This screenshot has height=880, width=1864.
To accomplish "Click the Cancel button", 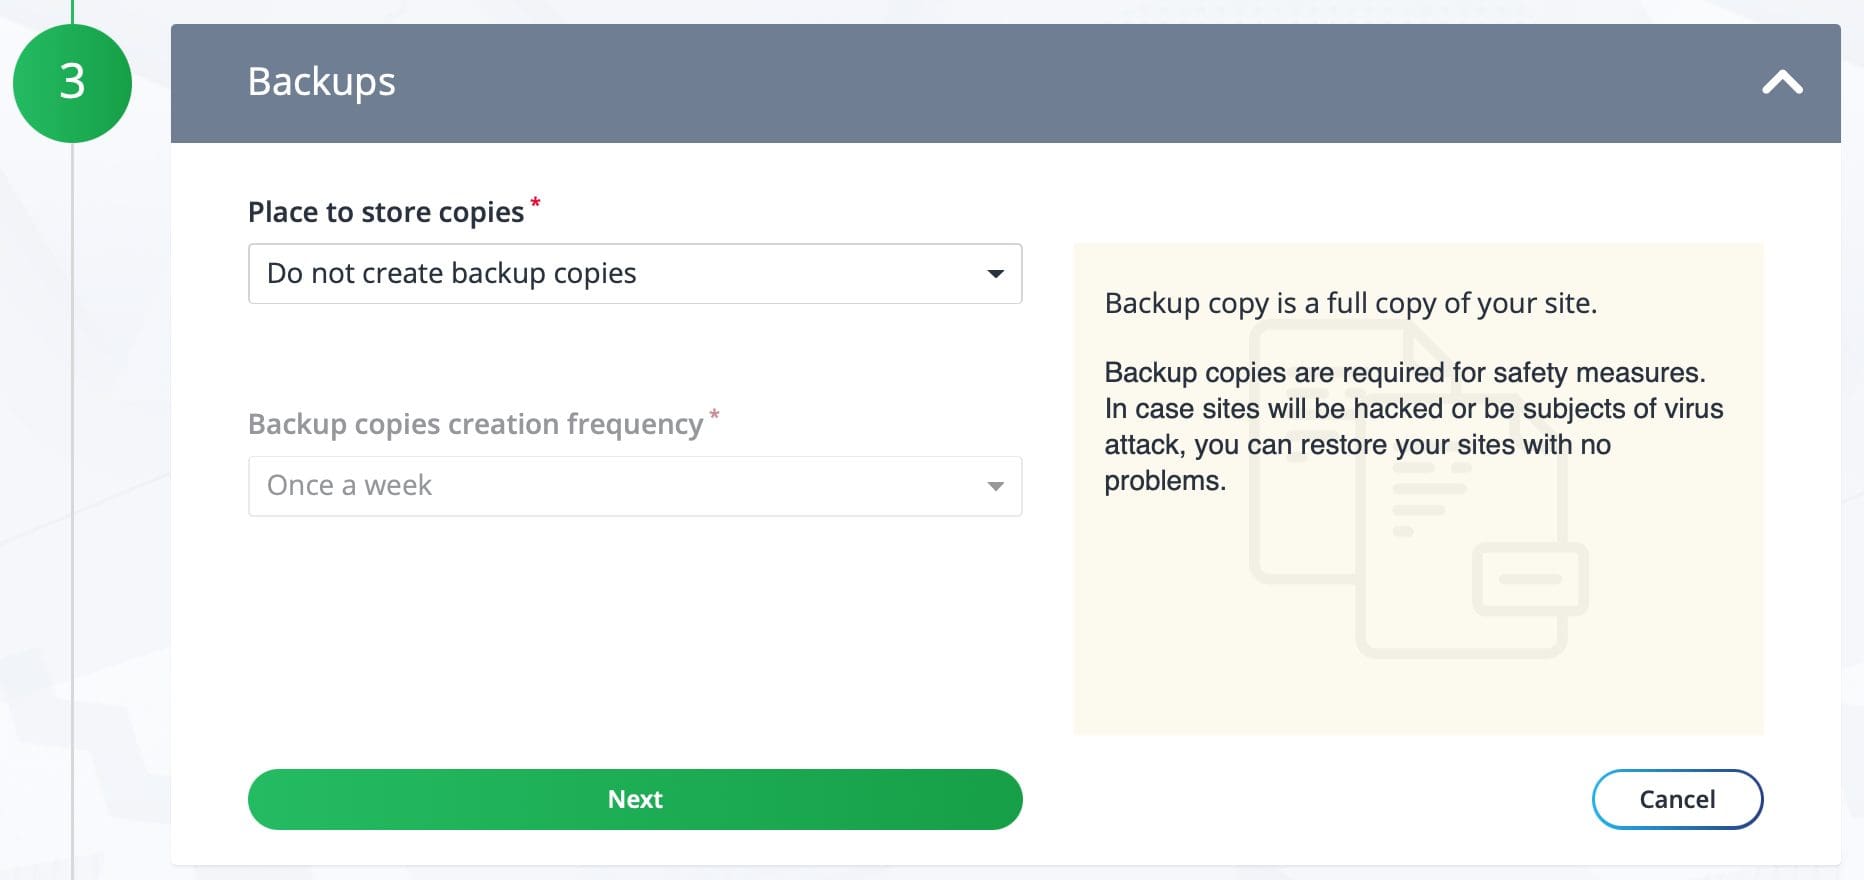I will (x=1677, y=799).
